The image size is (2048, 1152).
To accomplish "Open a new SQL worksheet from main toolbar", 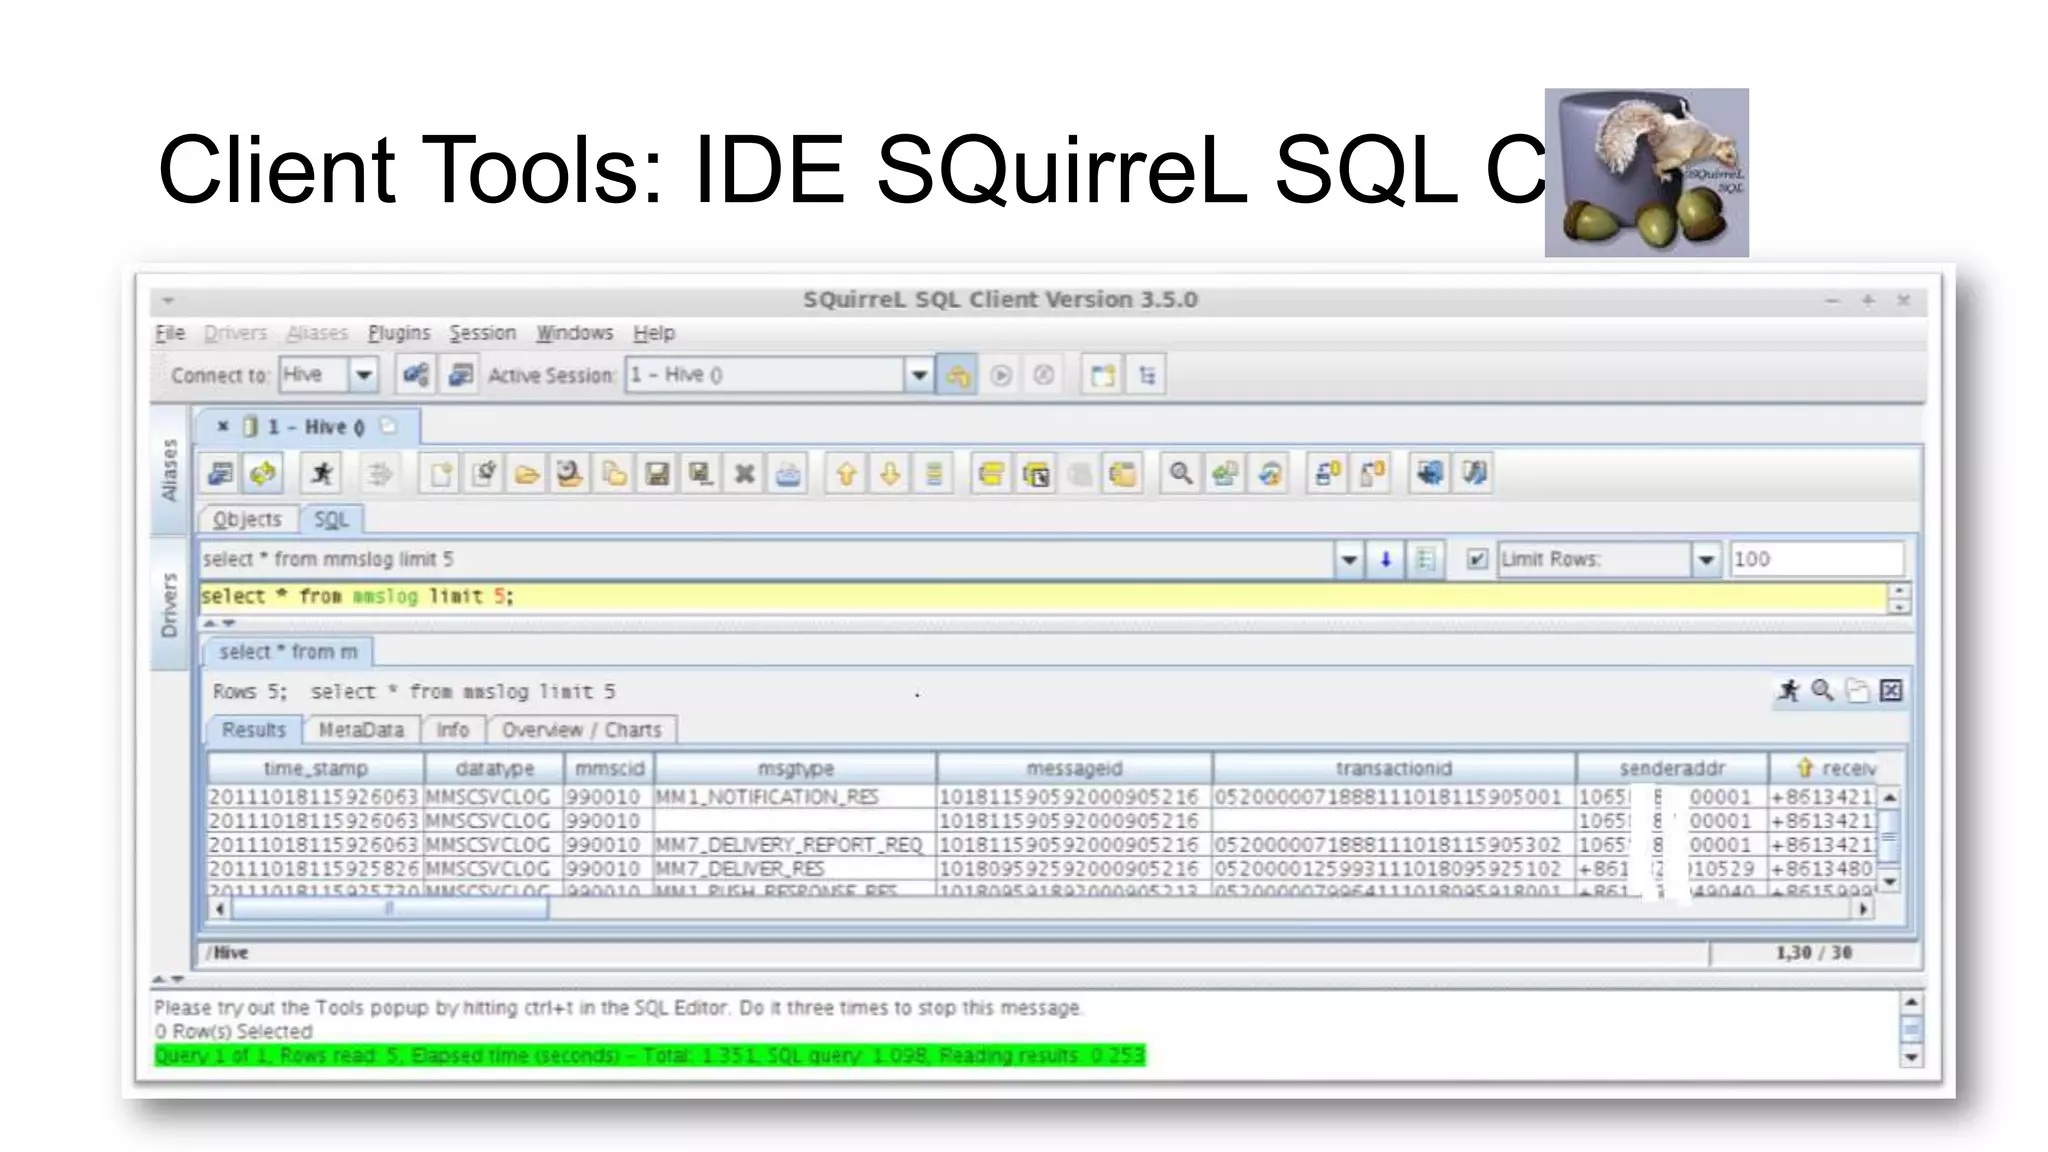I will [x=1103, y=375].
